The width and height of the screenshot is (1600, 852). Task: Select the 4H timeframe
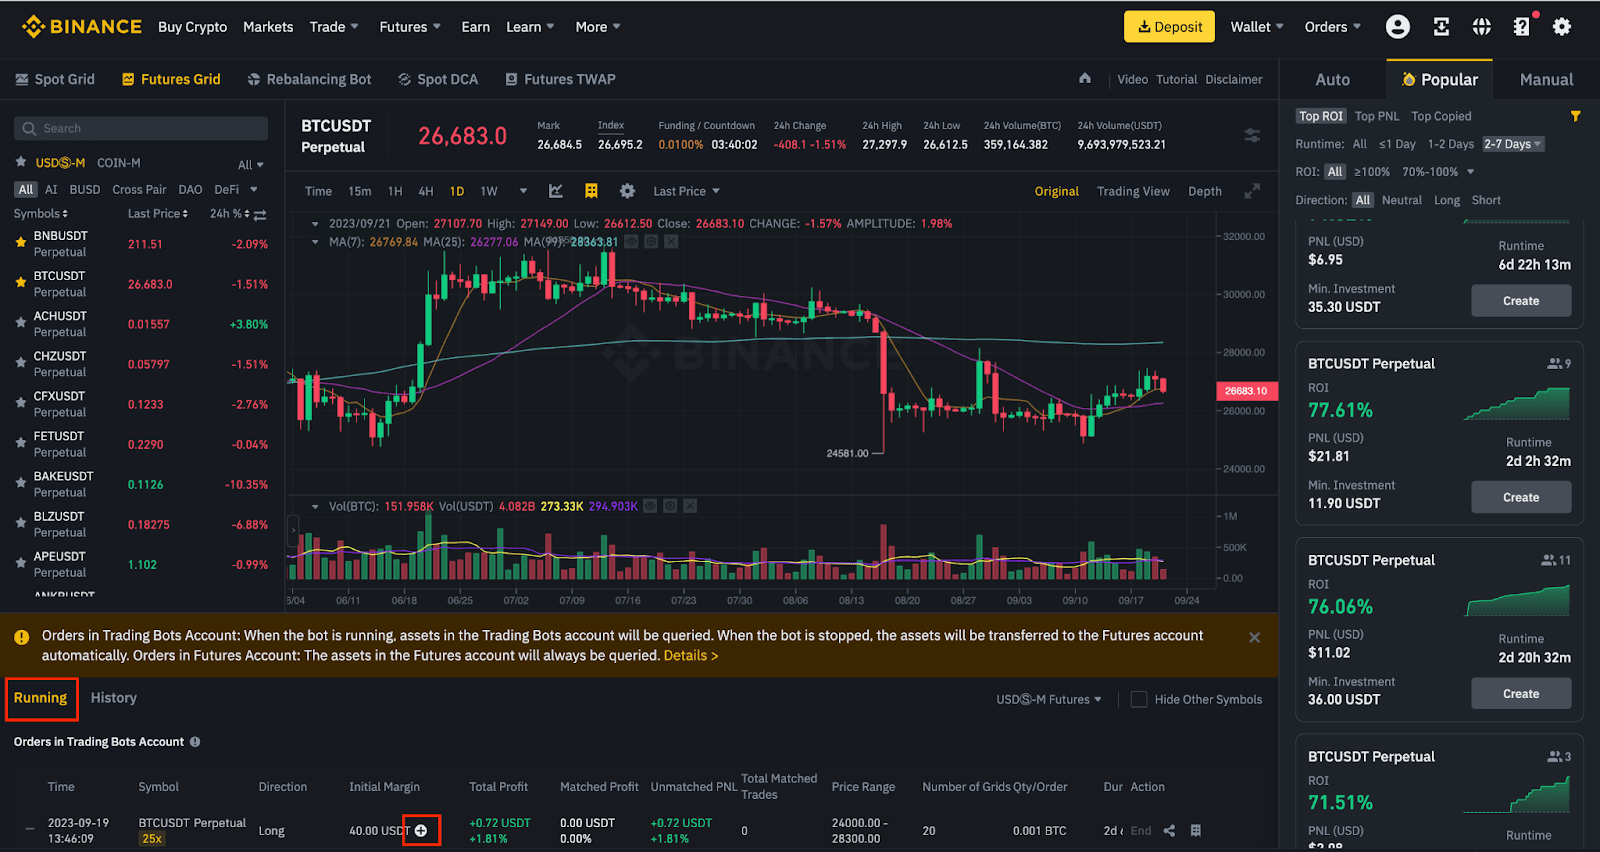(x=426, y=191)
